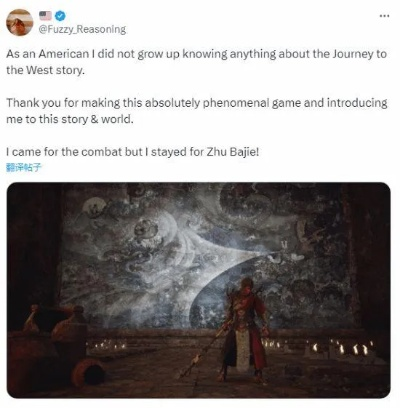Open the attached game screenshot image

pos(199,290)
